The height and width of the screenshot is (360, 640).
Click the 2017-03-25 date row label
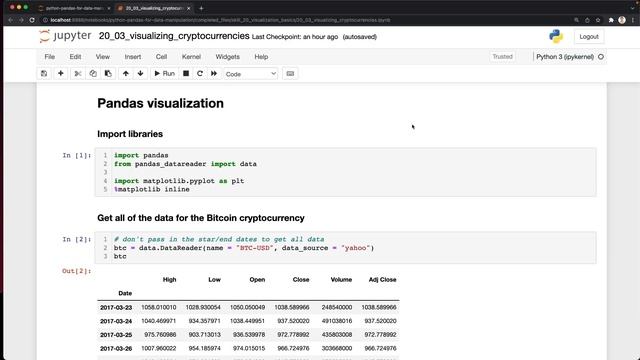click(116, 335)
